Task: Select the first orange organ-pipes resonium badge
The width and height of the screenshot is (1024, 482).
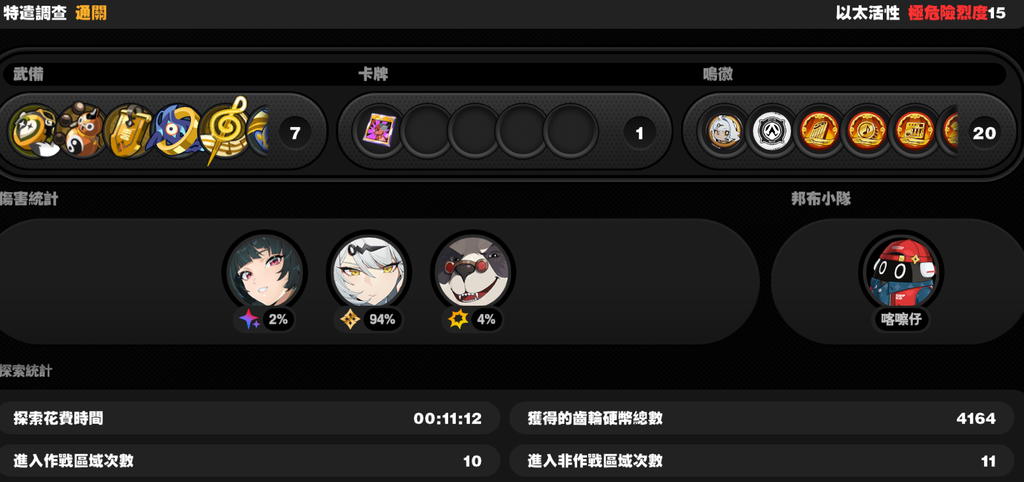Action: [x=818, y=131]
